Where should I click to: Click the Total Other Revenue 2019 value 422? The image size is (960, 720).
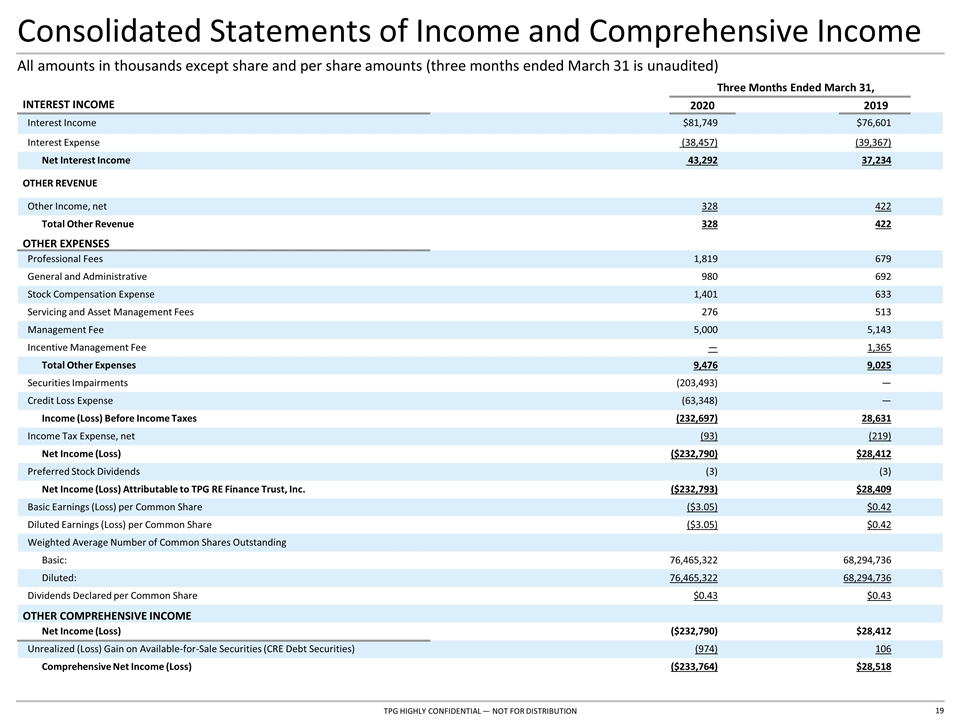(x=883, y=224)
